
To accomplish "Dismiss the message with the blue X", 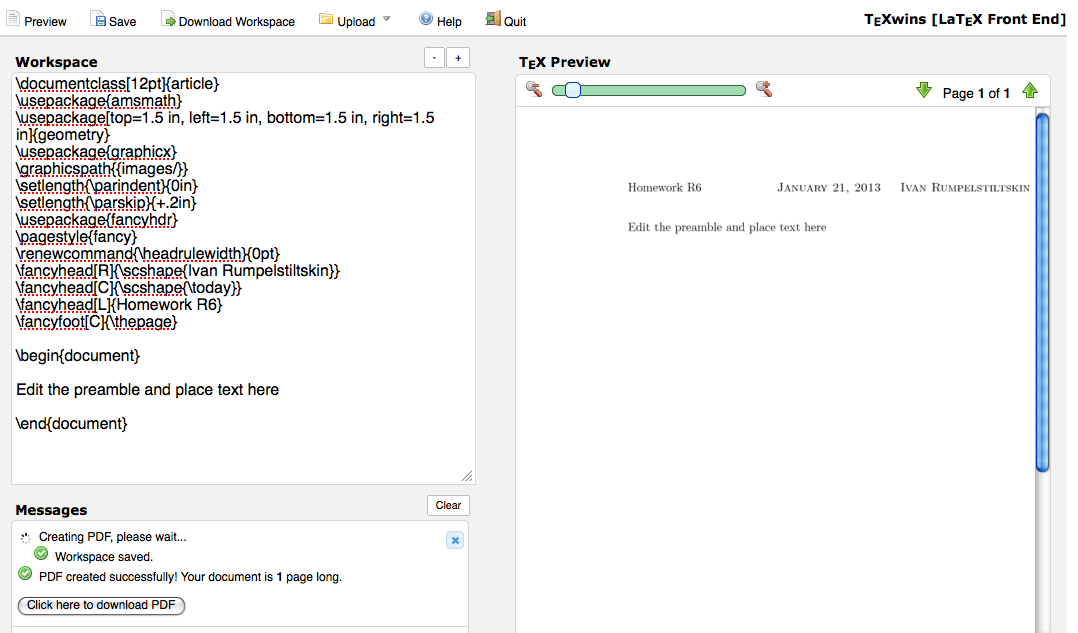I will 455,540.
